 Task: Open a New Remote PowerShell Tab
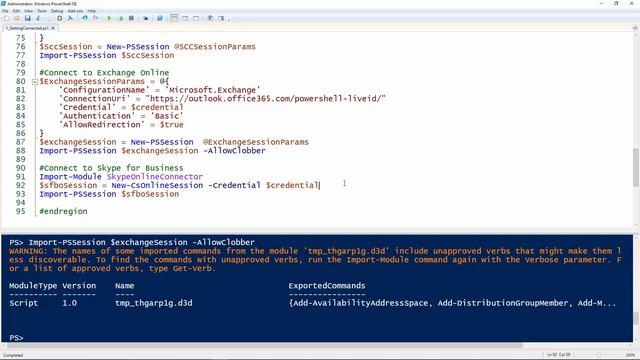[x=145, y=18]
